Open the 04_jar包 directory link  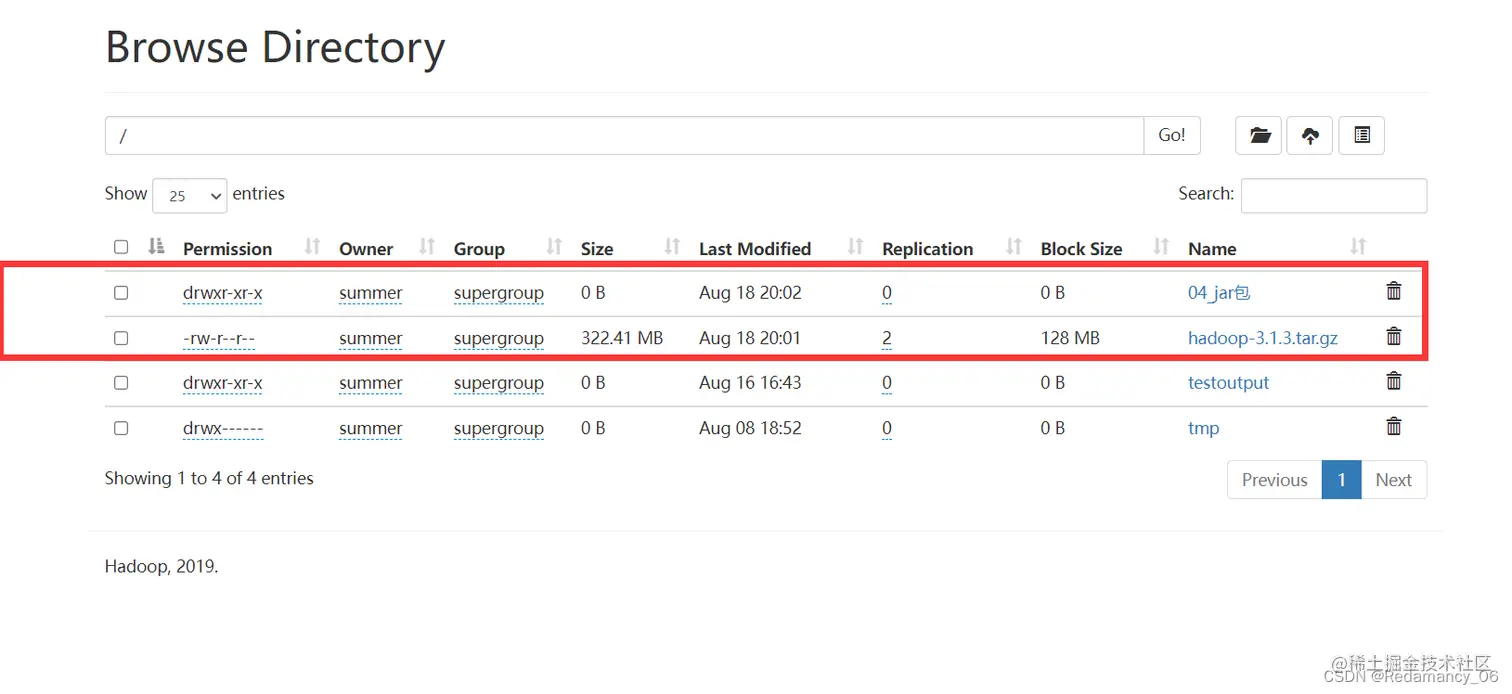1219,293
